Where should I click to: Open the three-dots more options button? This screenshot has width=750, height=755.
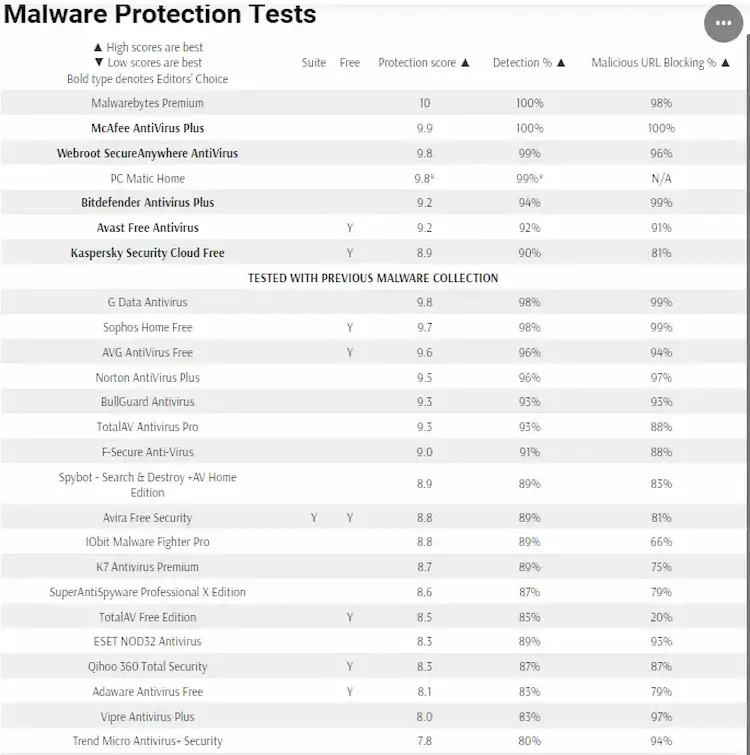(723, 23)
